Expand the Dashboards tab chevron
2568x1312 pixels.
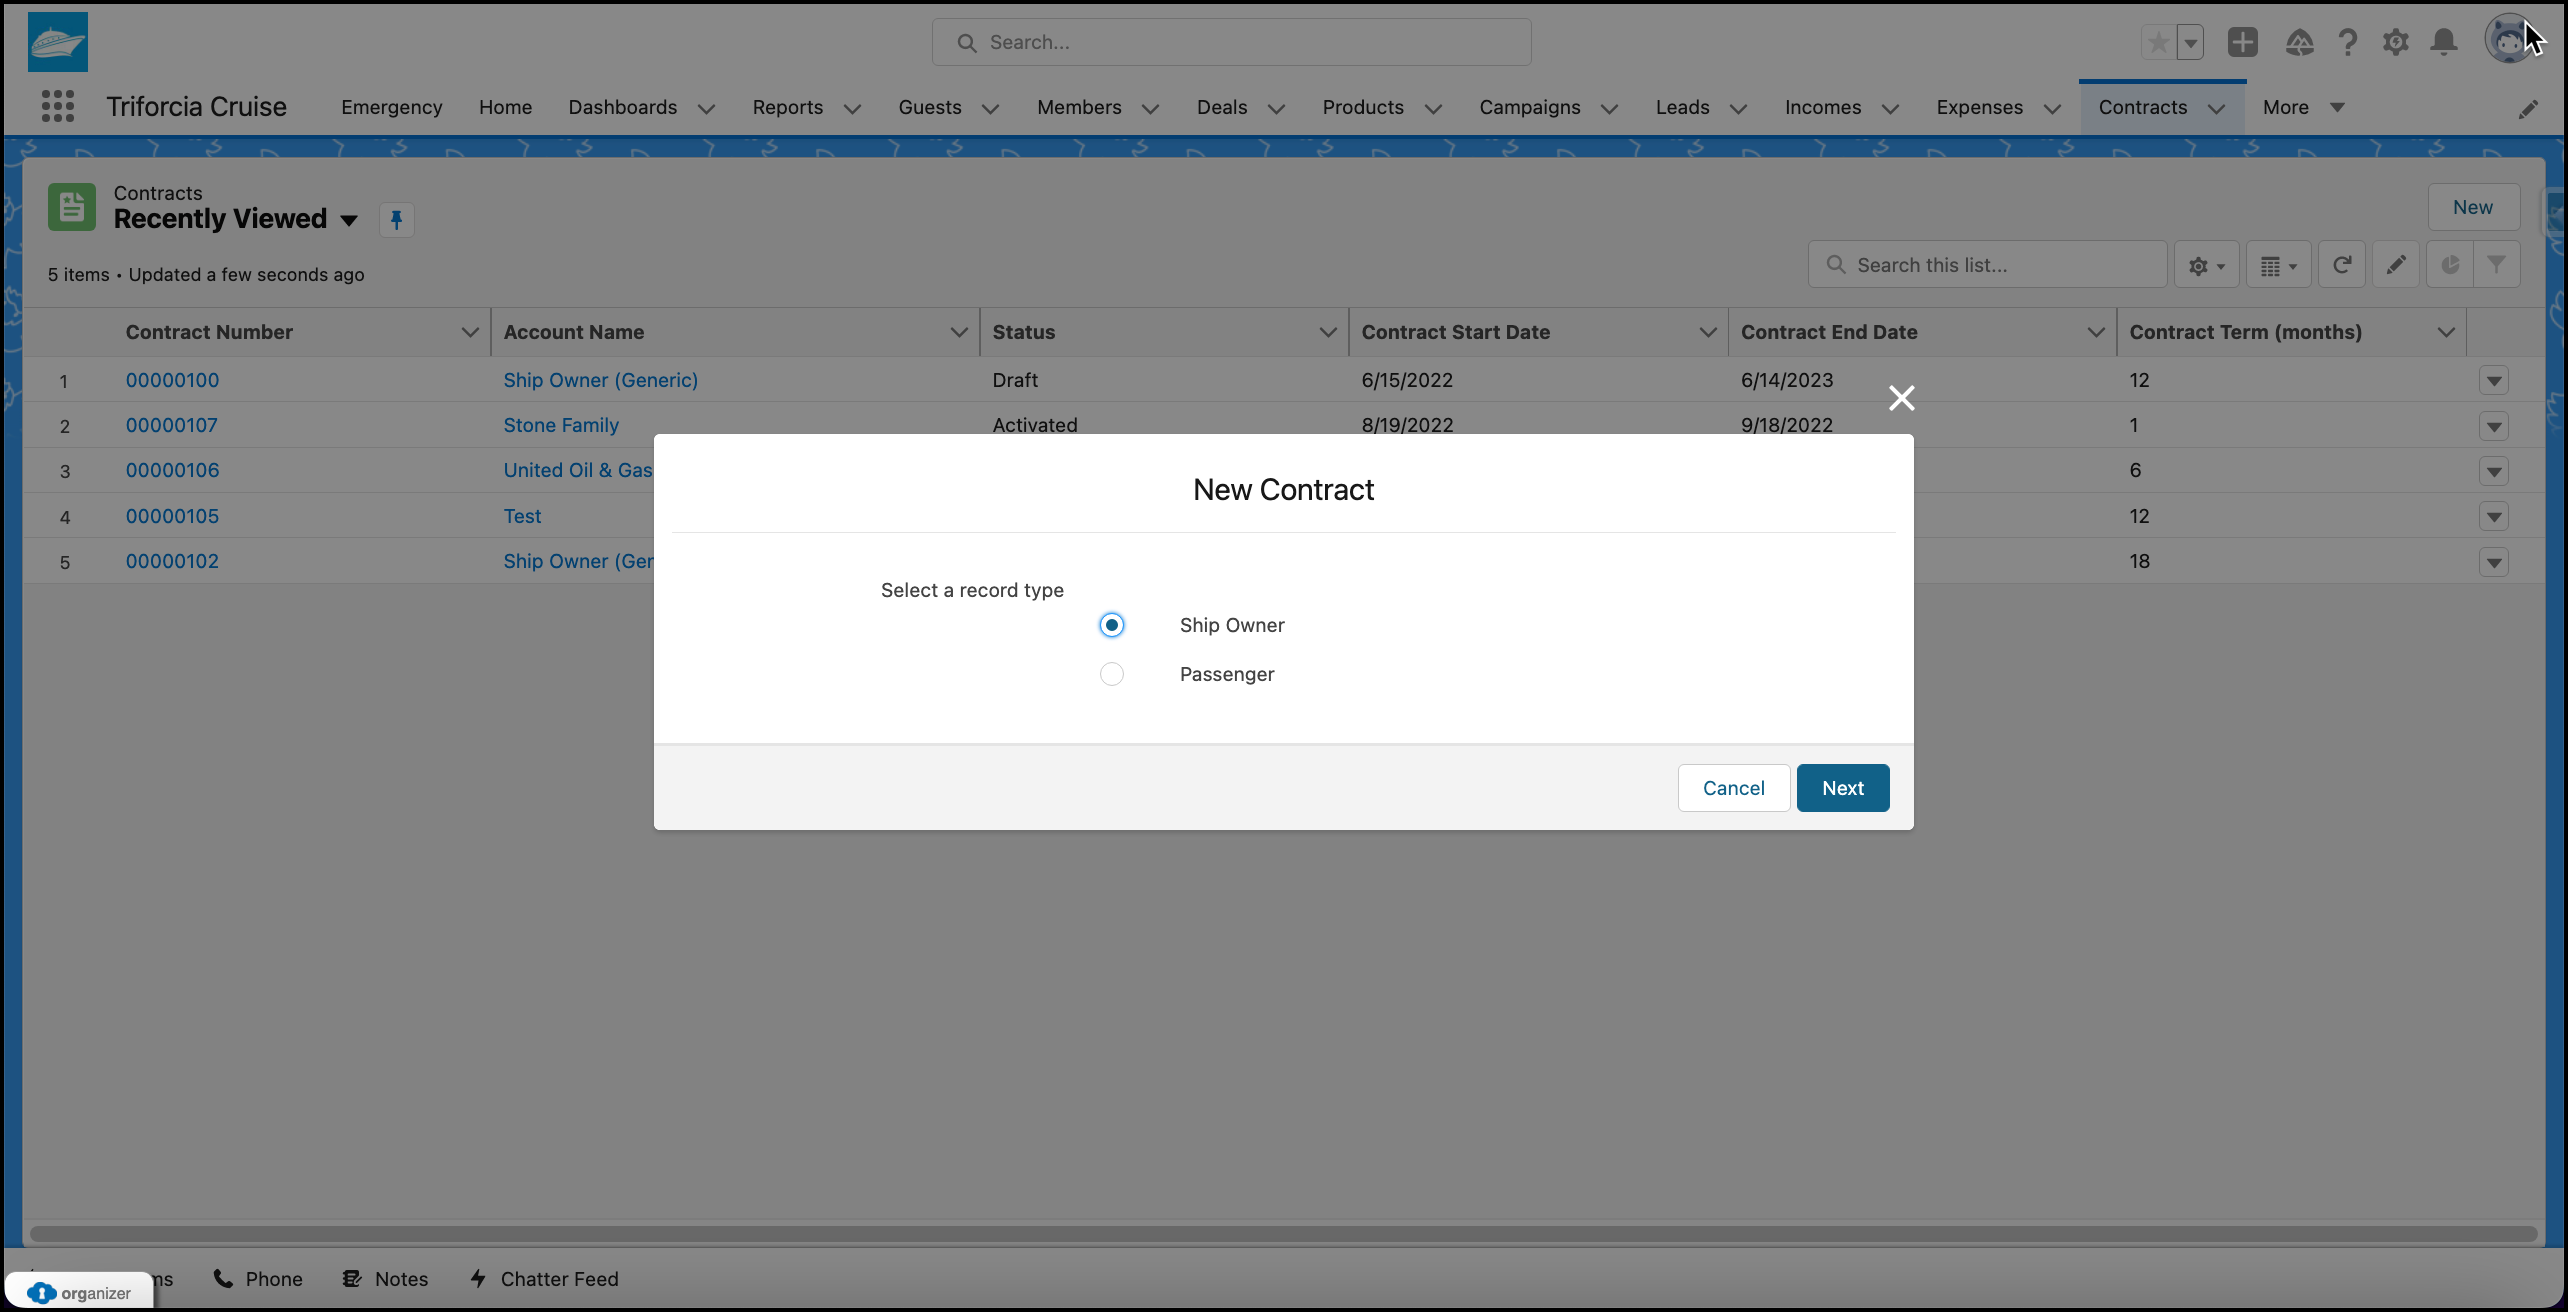[706, 108]
